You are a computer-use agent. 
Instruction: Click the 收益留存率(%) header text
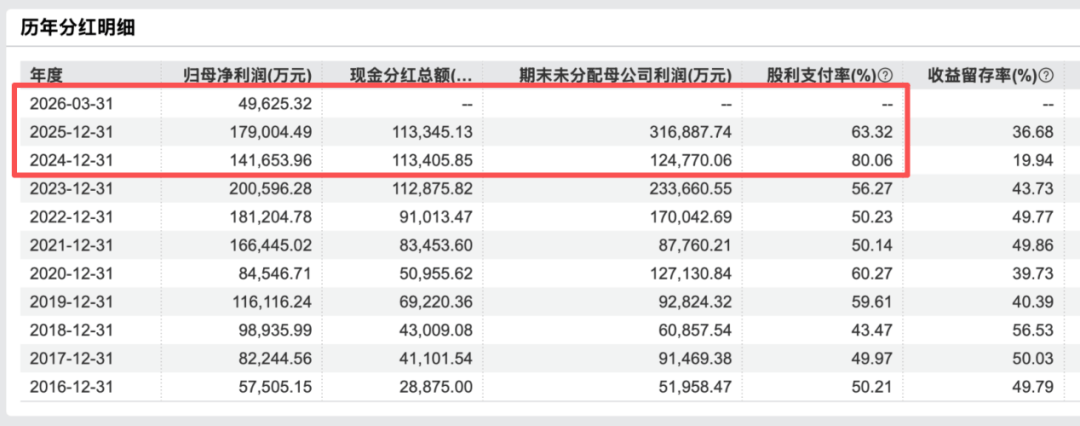tap(983, 76)
